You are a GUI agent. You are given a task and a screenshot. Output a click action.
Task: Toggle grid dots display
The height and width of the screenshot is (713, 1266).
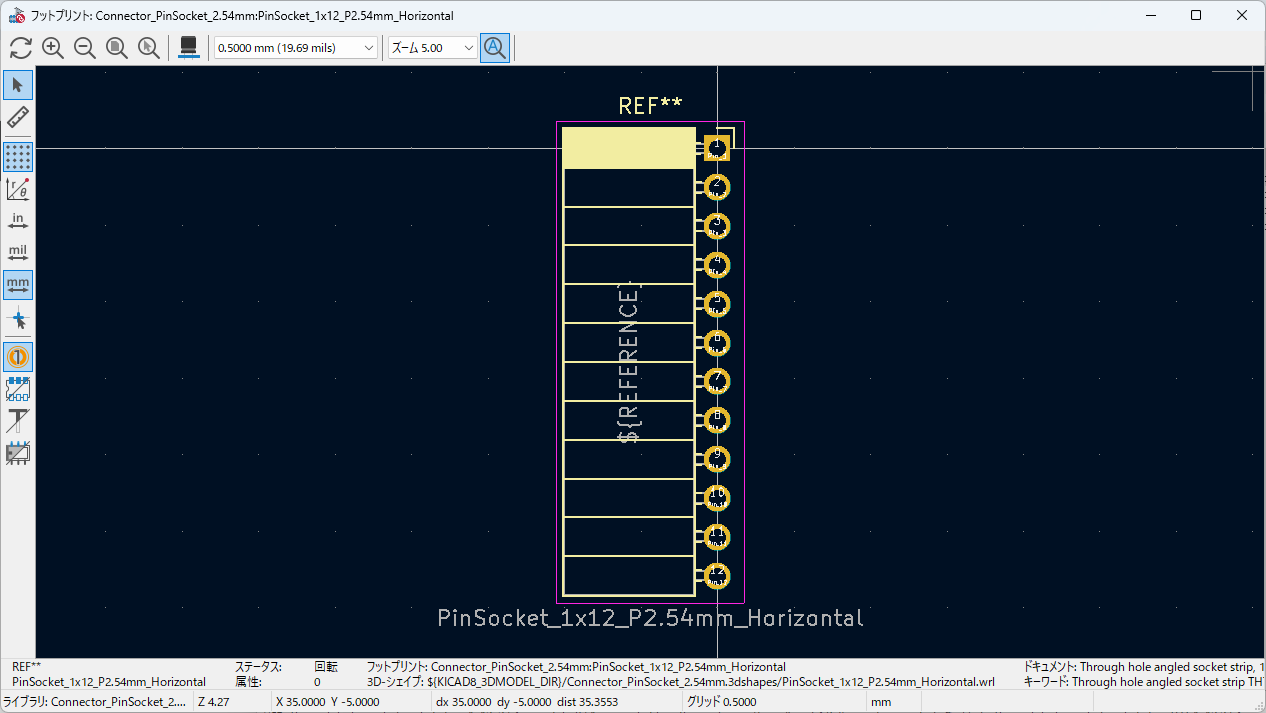[x=18, y=157]
